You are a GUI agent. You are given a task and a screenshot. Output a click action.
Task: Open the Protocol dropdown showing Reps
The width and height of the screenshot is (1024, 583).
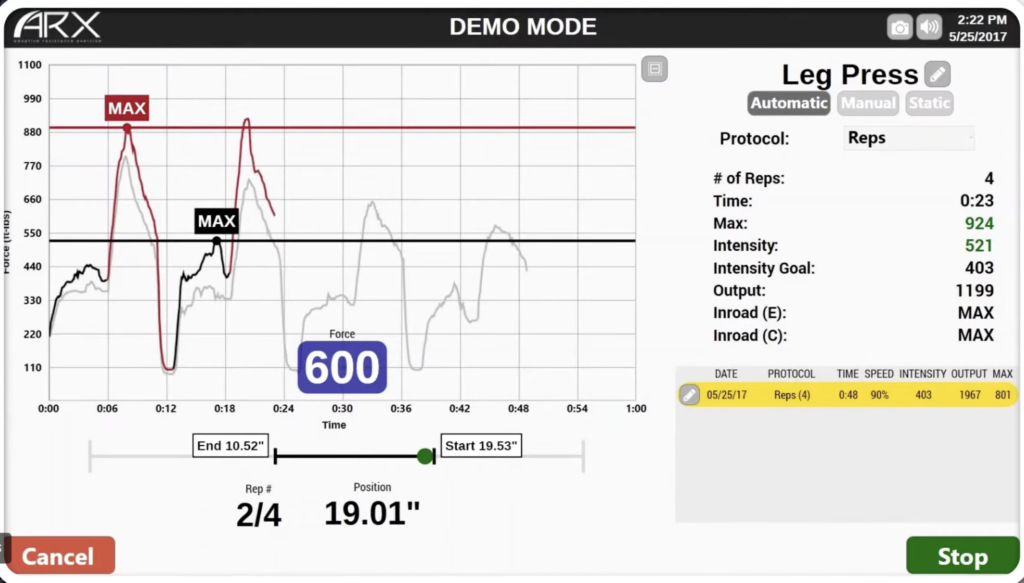[x=908, y=138]
